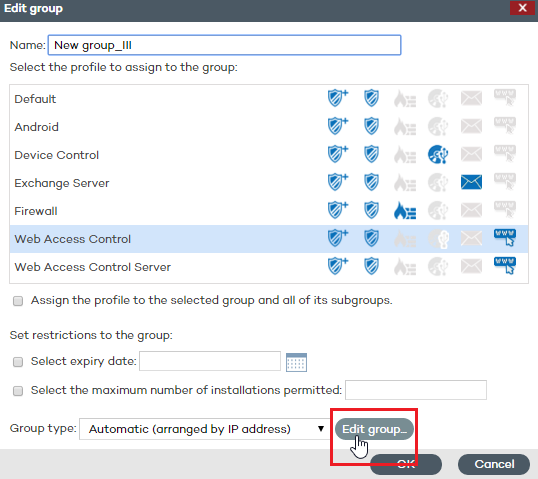Click the Exchange Server mail envelope icon
The width and height of the screenshot is (538, 479).
tap(471, 182)
